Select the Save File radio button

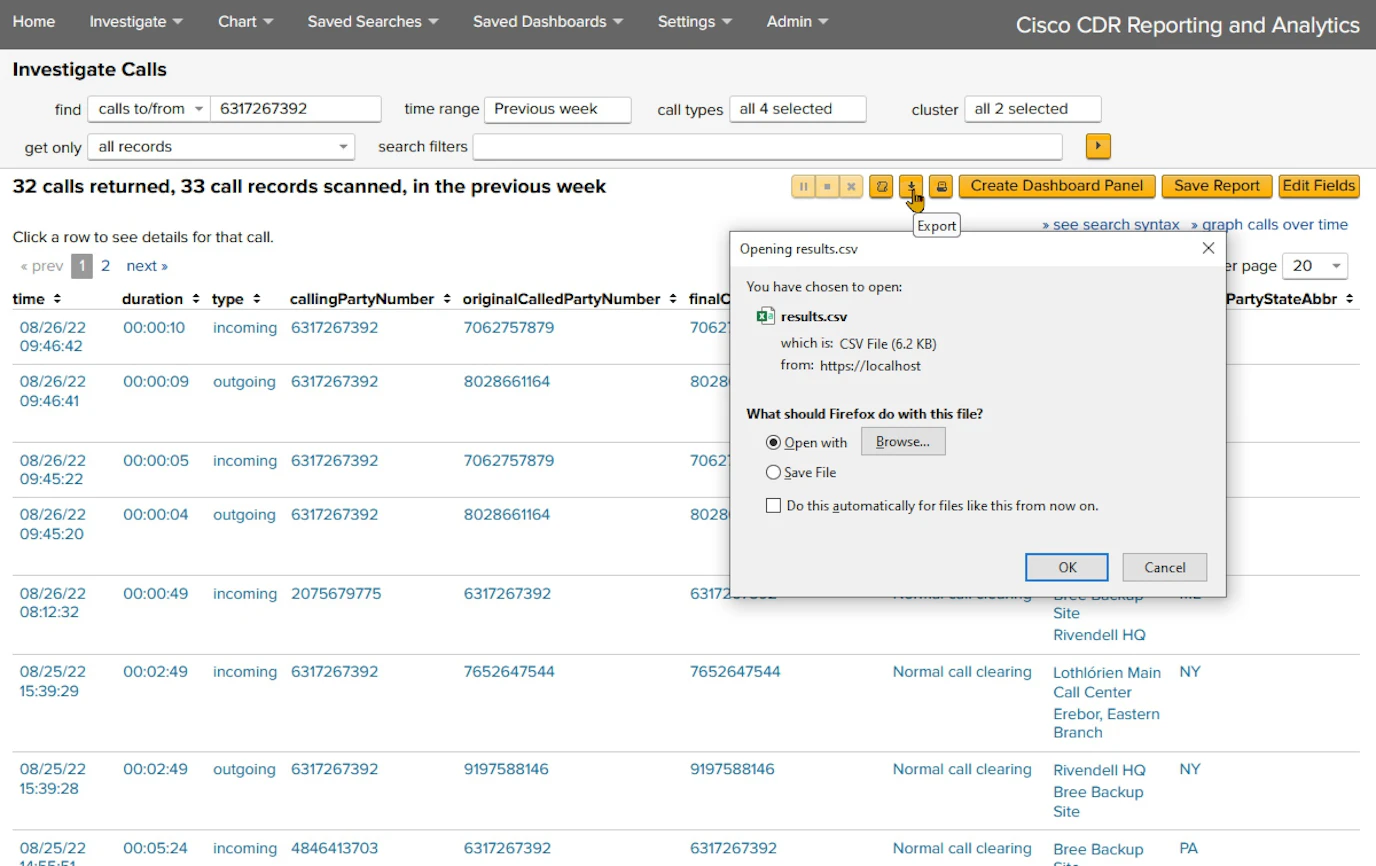click(x=774, y=472)
